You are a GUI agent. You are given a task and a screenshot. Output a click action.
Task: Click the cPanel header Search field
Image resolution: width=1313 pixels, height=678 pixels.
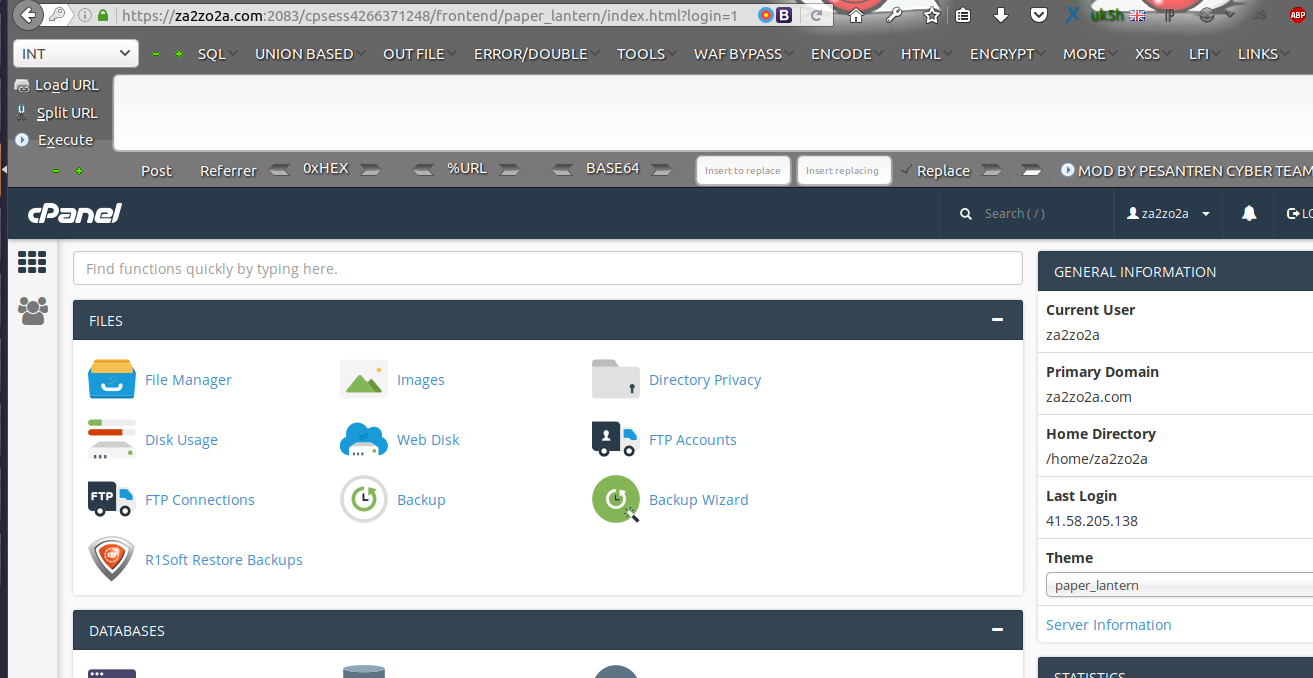click(x=1028, y=213)
